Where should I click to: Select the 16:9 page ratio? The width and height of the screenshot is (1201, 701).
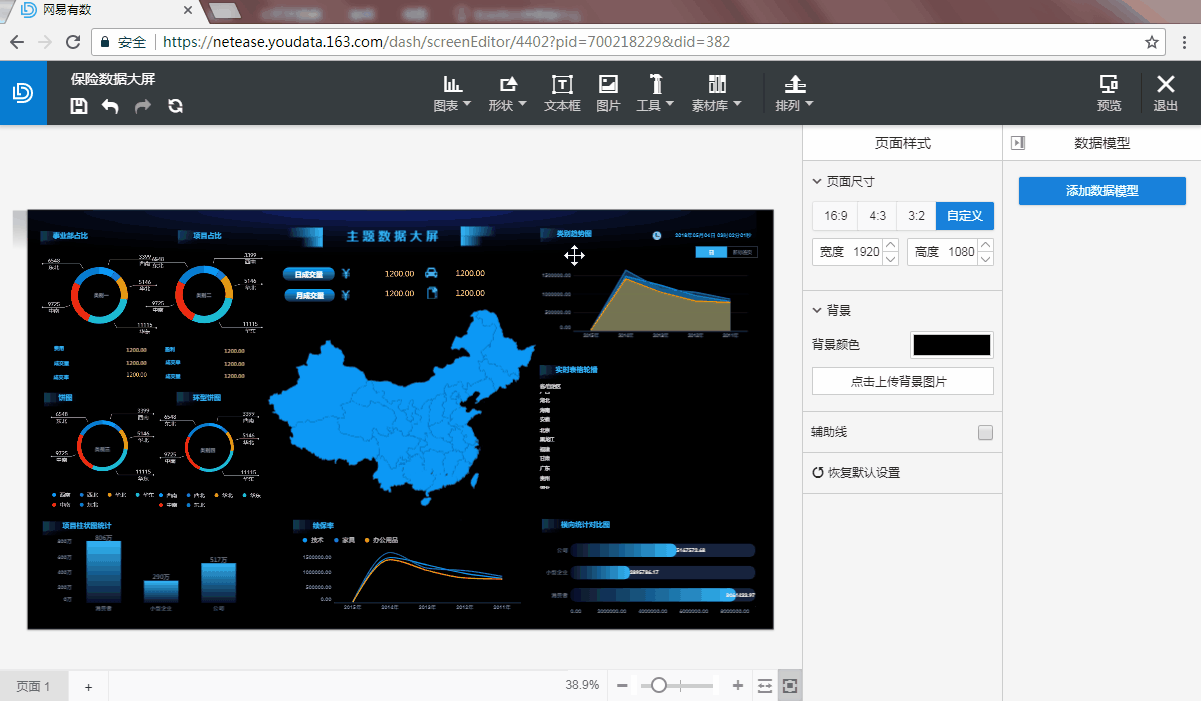pyautogui.click(x=835, y=216)
